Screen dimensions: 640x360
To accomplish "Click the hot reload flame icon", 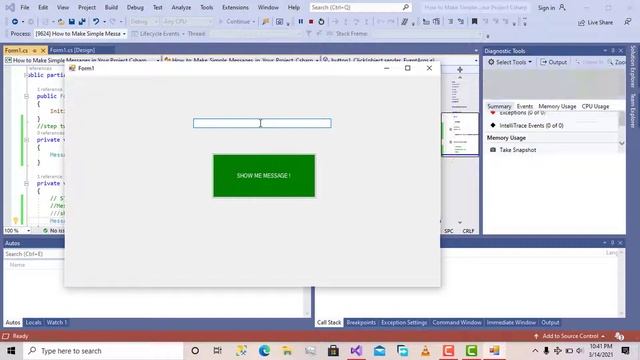I will tap(266, 21).
